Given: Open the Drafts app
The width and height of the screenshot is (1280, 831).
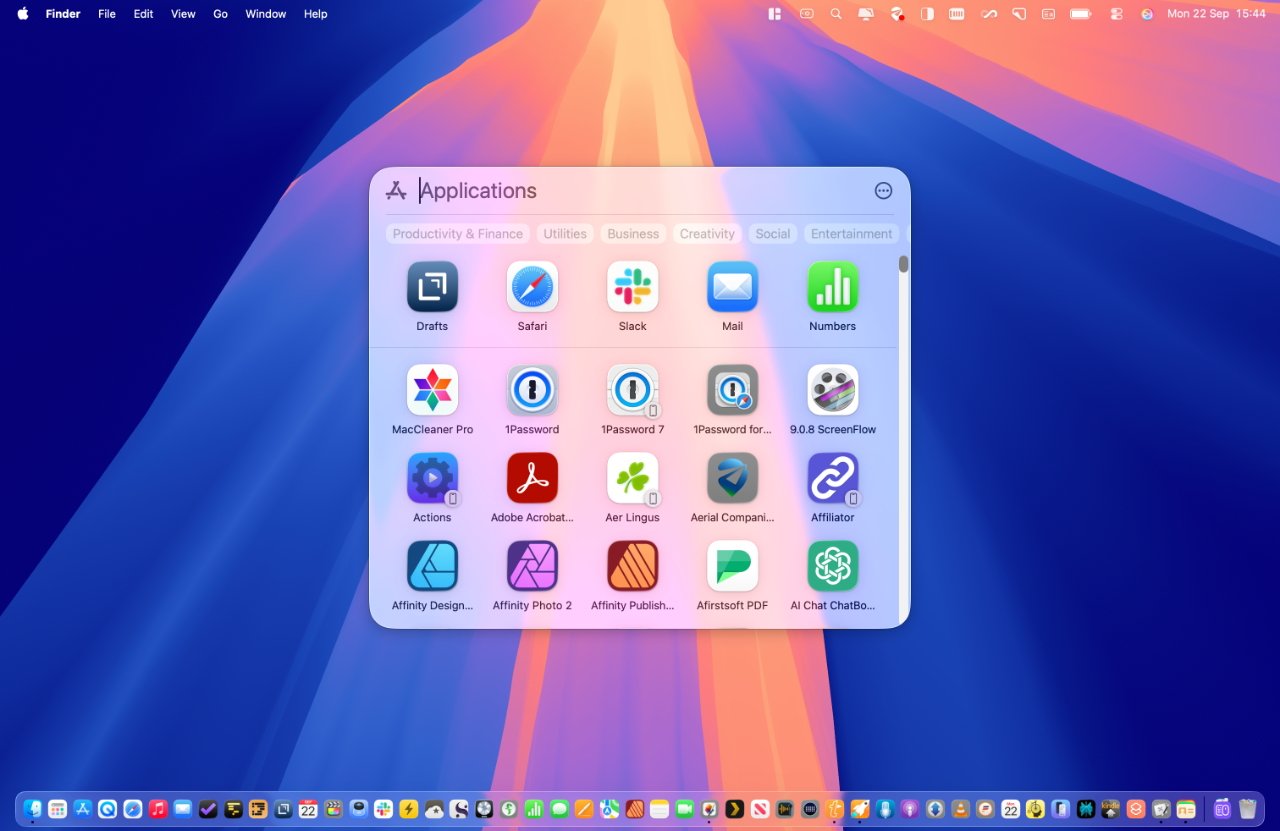Looking at the screenshot, I should [432, 287].
